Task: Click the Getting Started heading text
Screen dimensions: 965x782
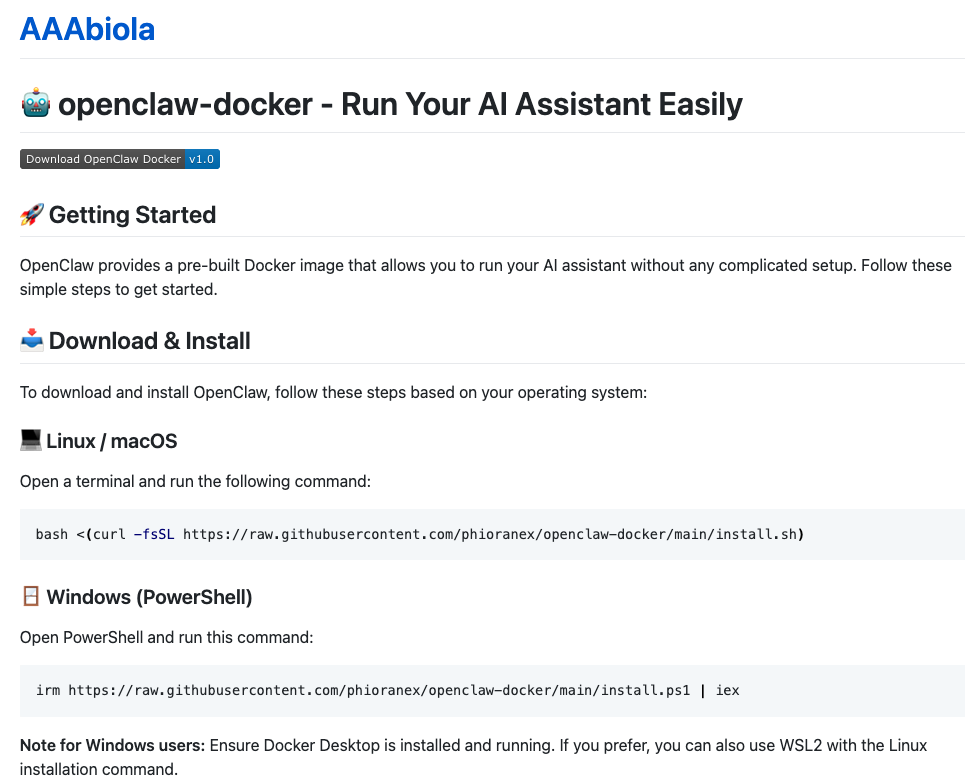Action: 132,215
